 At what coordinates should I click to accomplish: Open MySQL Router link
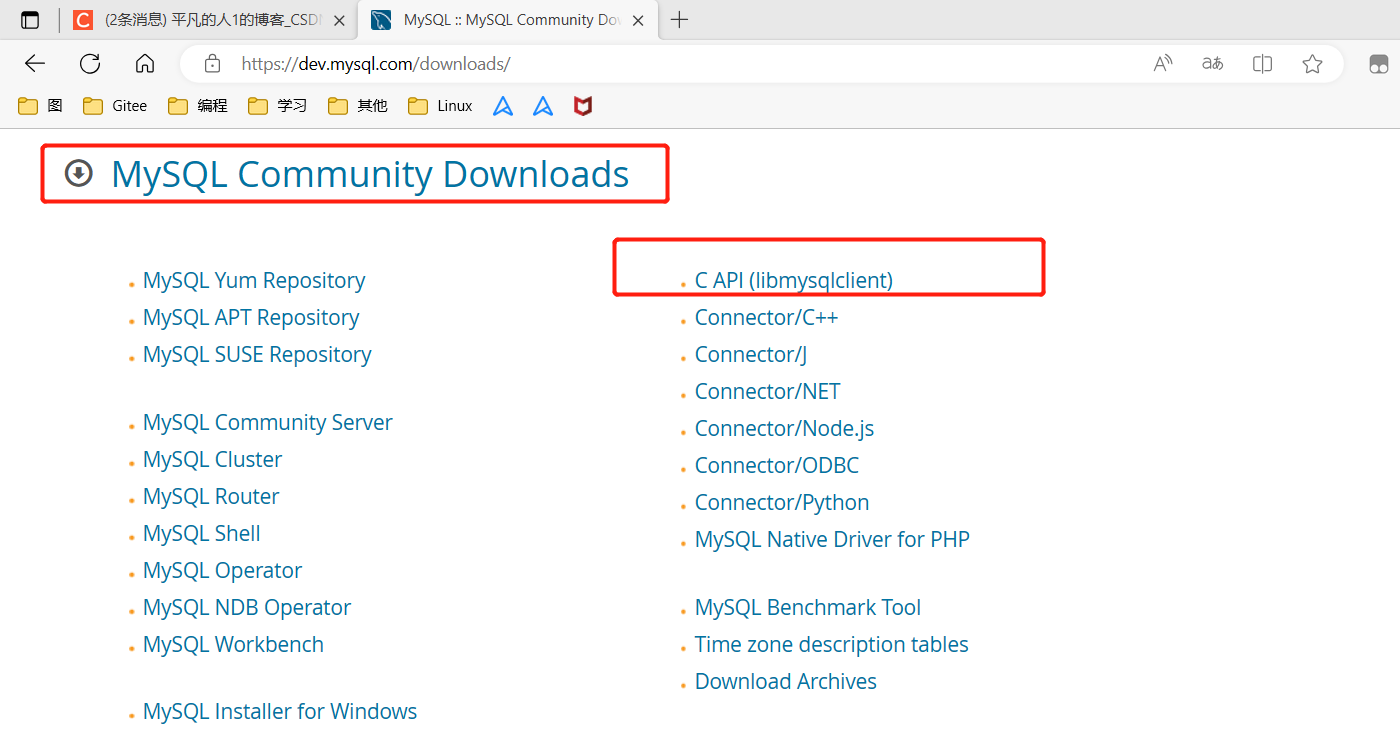click(211, 497)
